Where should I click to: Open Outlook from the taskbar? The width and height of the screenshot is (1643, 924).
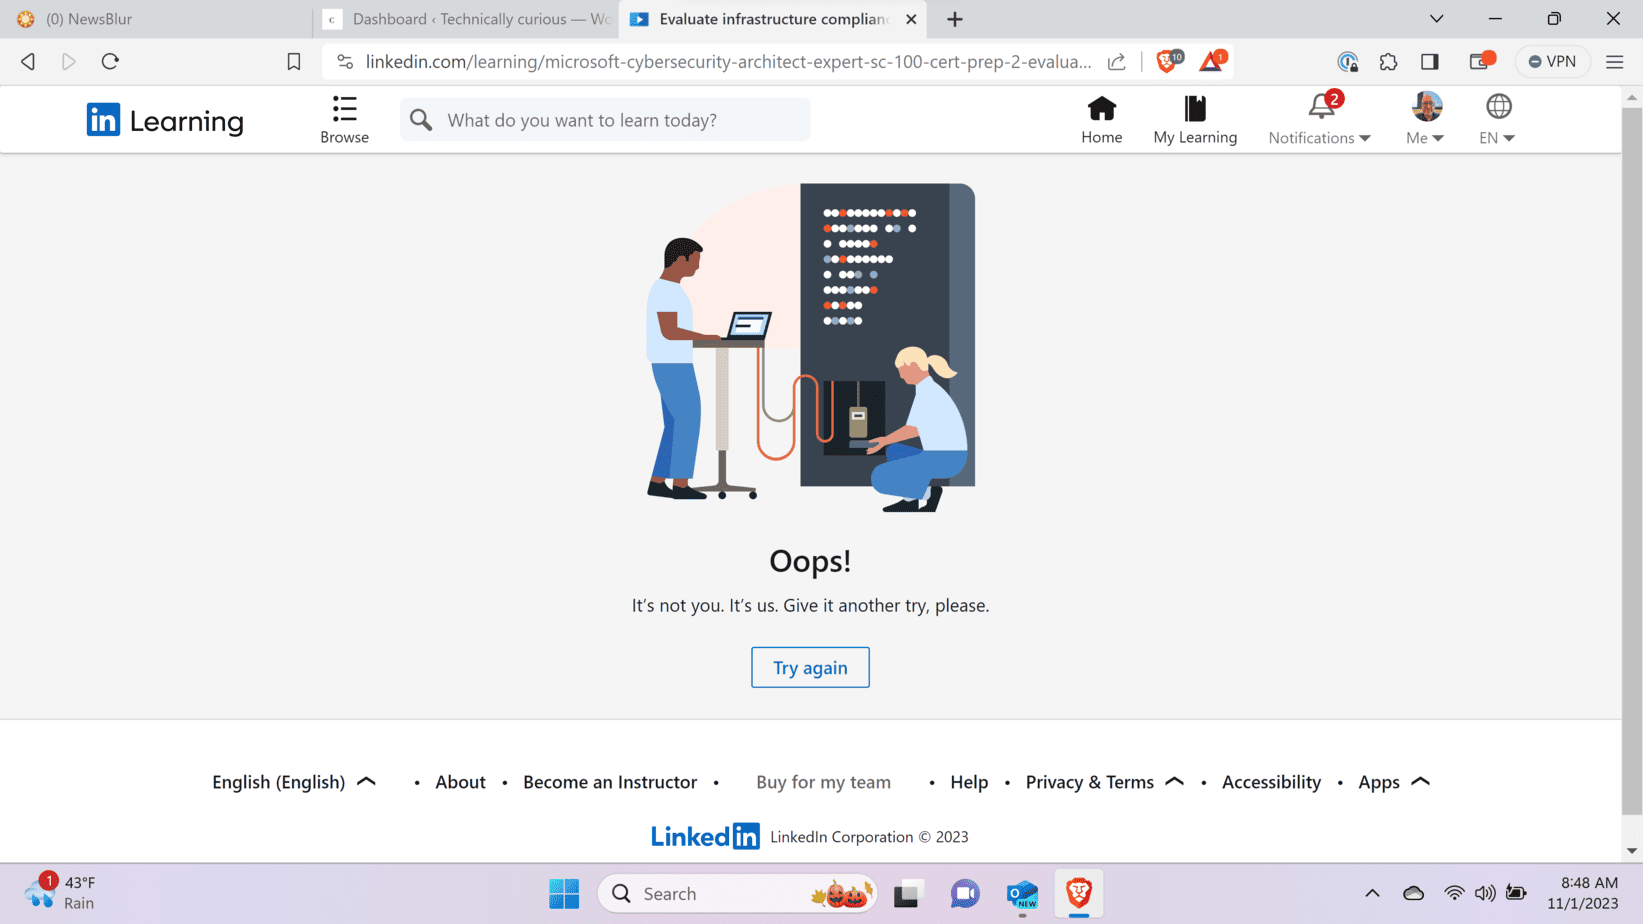coord(1022,894)
